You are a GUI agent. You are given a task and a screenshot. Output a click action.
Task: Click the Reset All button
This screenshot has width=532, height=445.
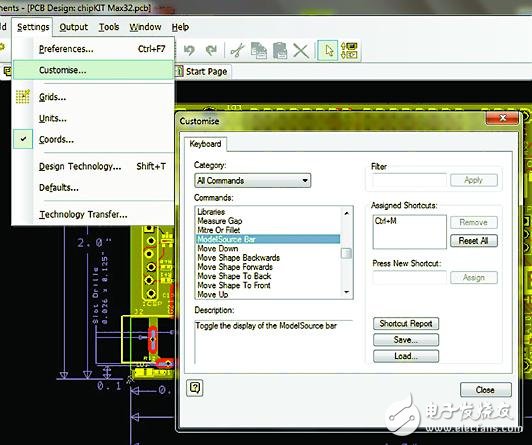coord(474,241)
